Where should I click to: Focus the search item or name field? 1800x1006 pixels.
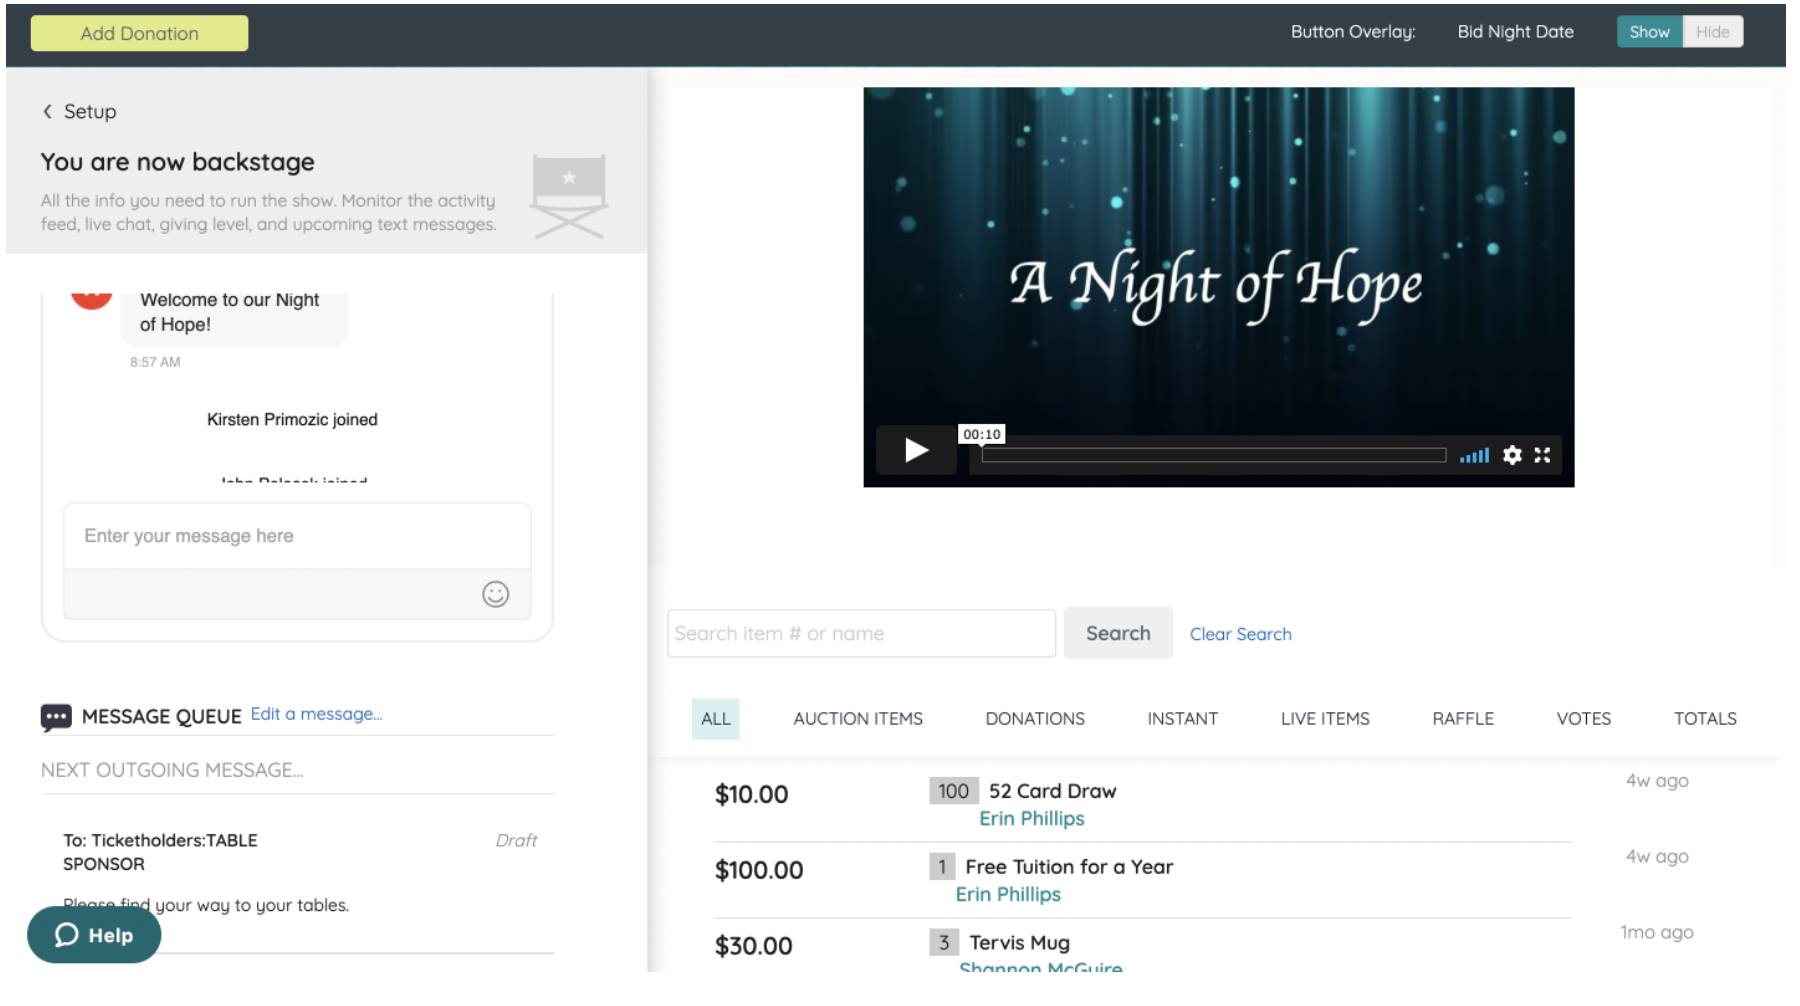point(861,633)
